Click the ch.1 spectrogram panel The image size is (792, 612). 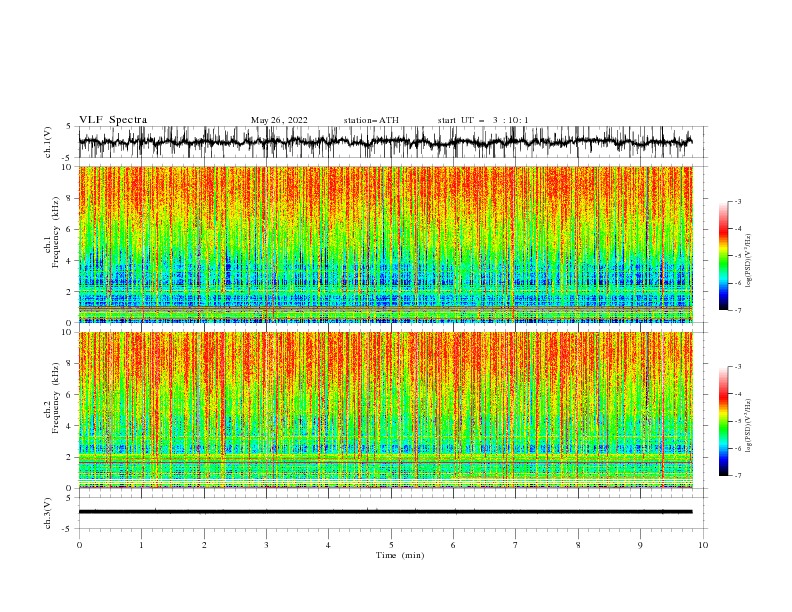(385, 244)
